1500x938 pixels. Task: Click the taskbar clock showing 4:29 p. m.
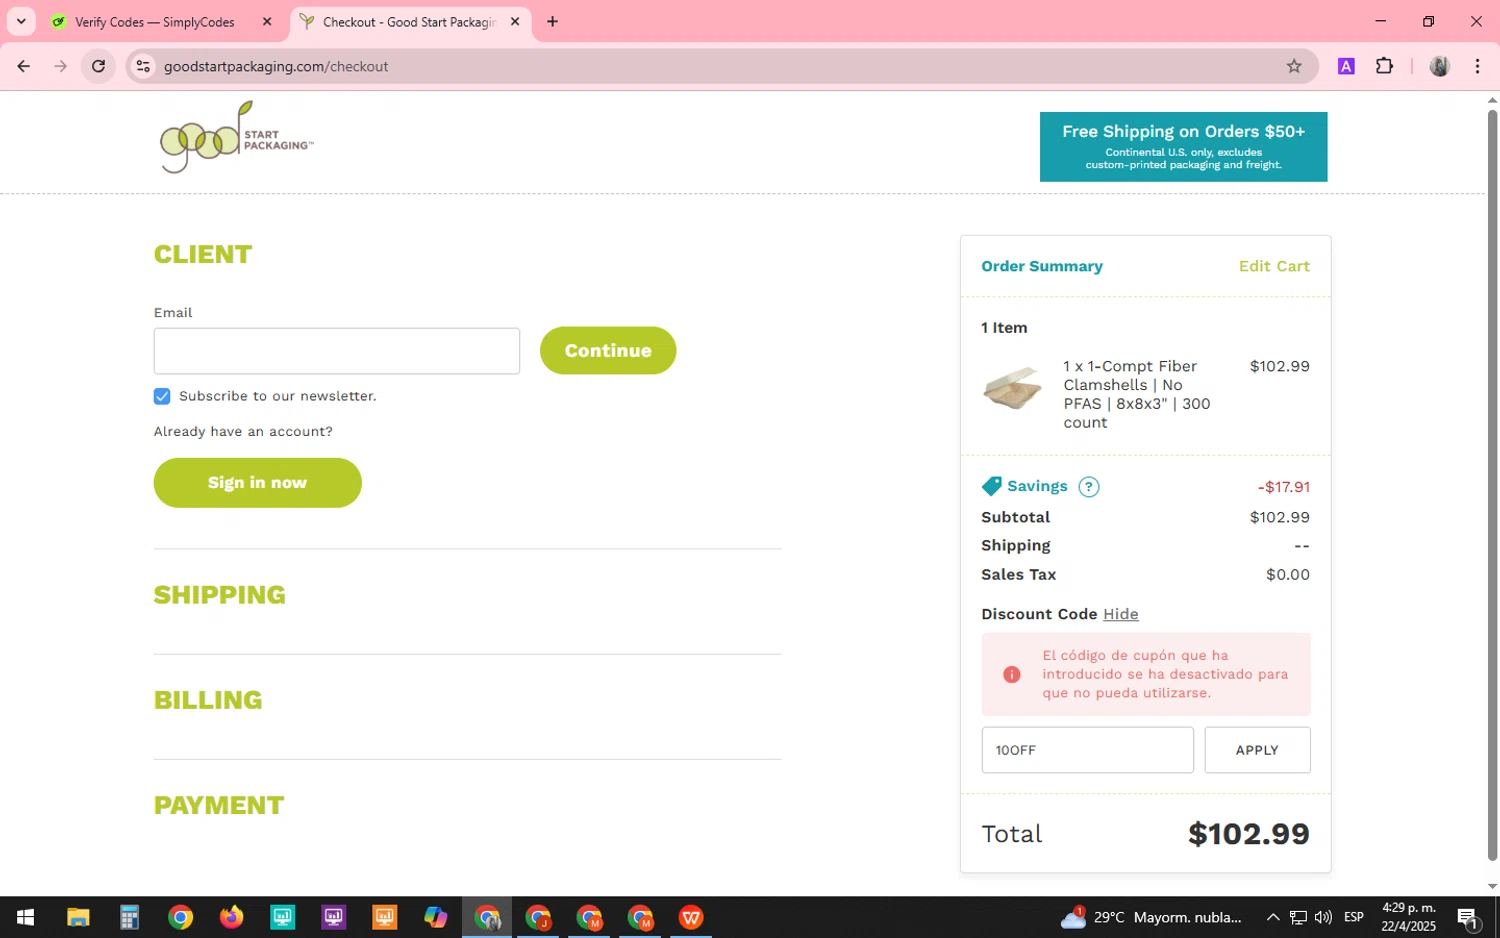[x=1409, y=917]
